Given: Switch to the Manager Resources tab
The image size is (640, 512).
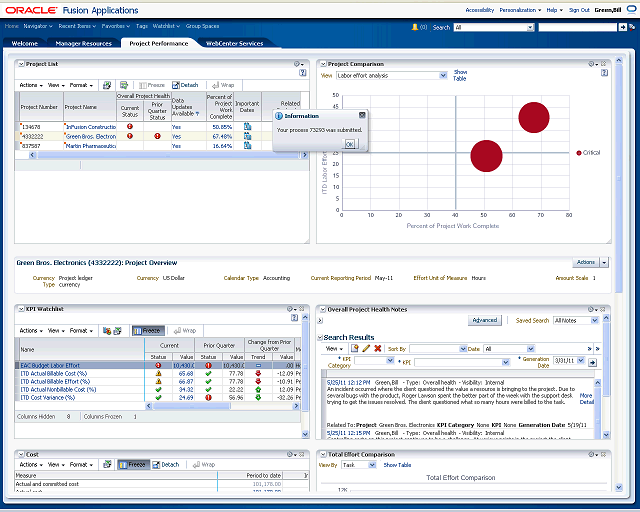Looking at the screenshot, I should click(x=83, y=44).
